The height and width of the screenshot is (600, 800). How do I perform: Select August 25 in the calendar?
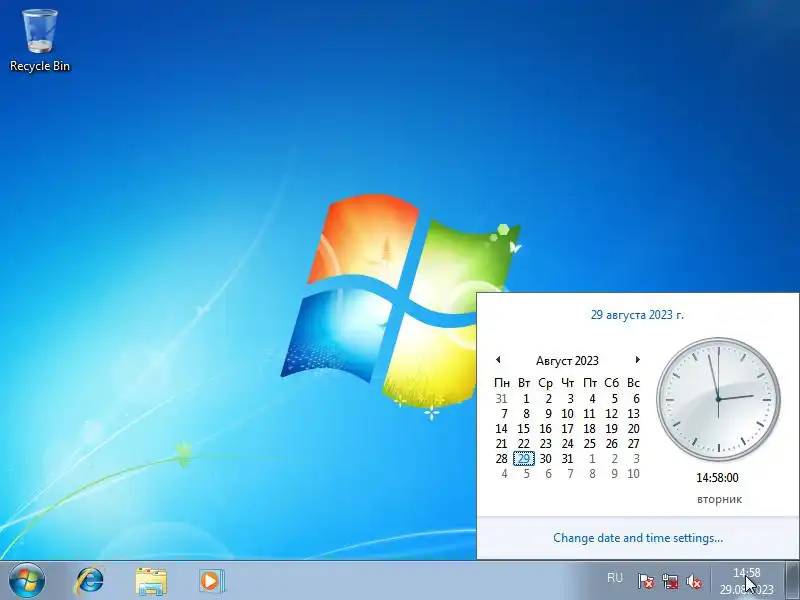[589, 444]
